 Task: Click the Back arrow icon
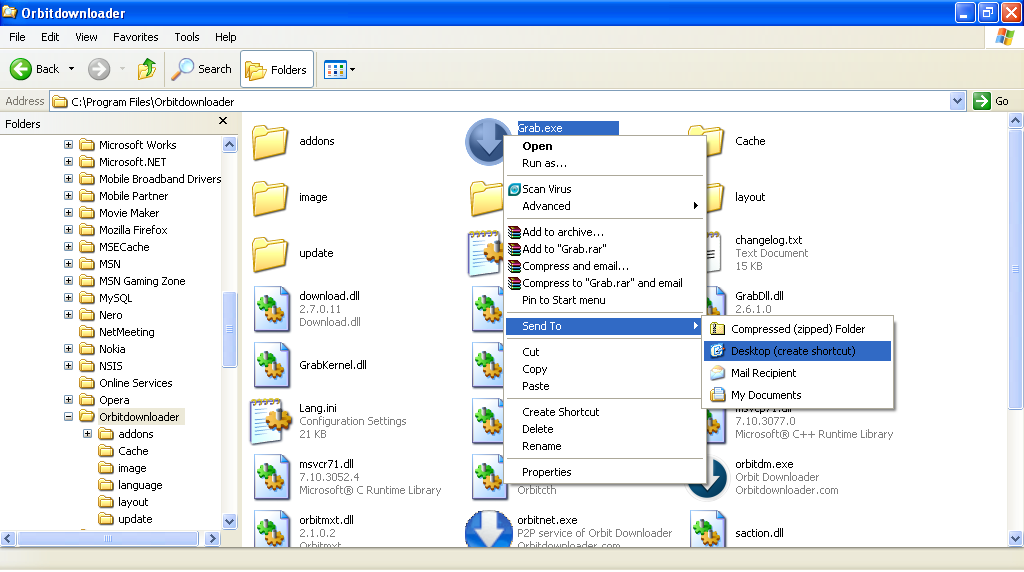[20, 69]
